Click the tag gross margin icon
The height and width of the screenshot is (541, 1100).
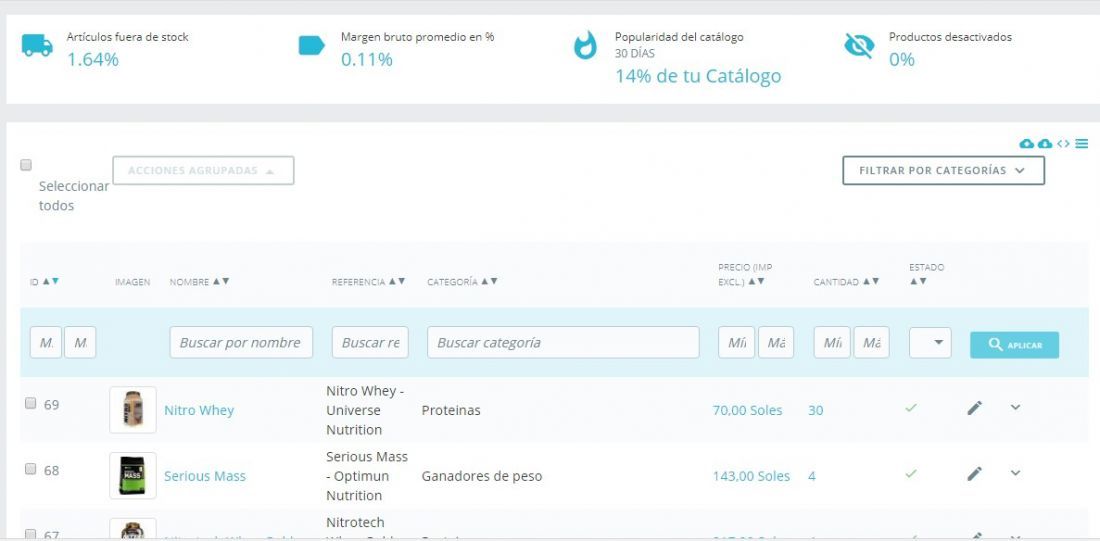[x=311, y=46]
